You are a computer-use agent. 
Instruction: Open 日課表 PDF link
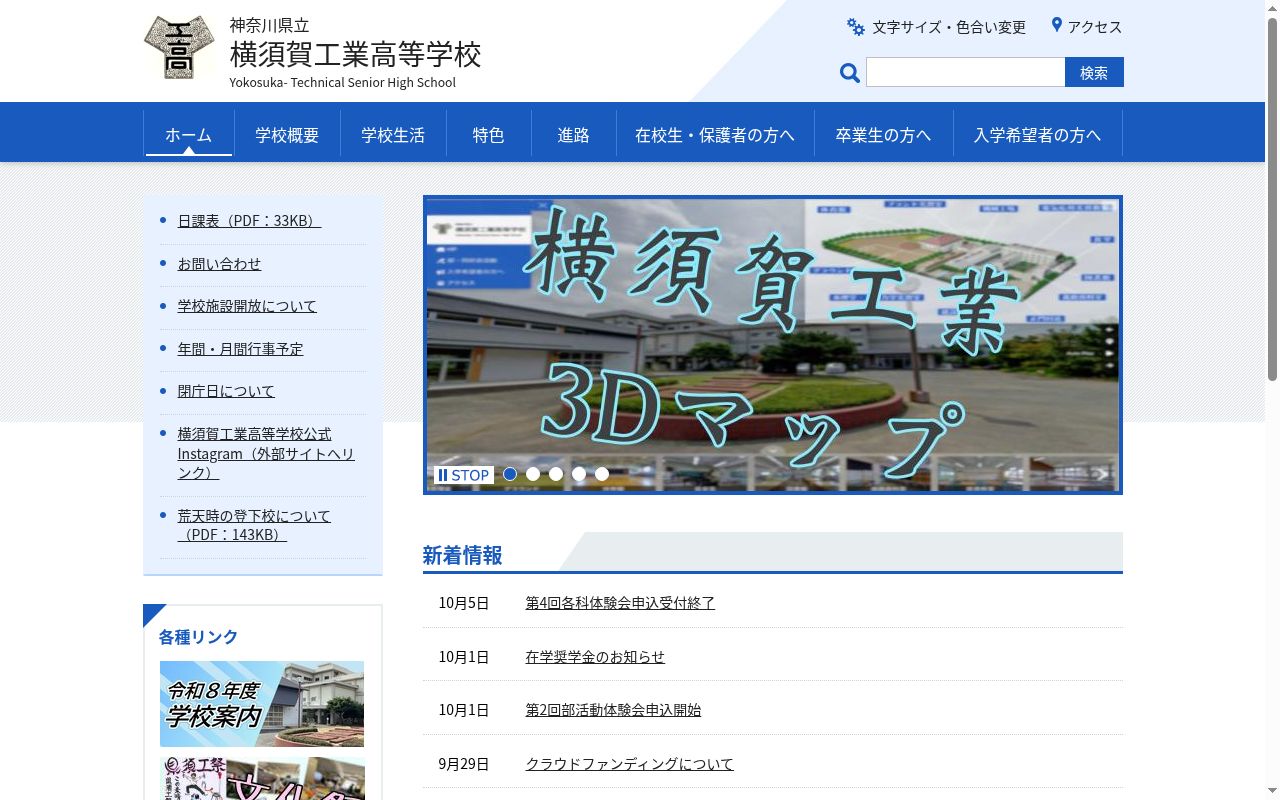click(249, 221)
